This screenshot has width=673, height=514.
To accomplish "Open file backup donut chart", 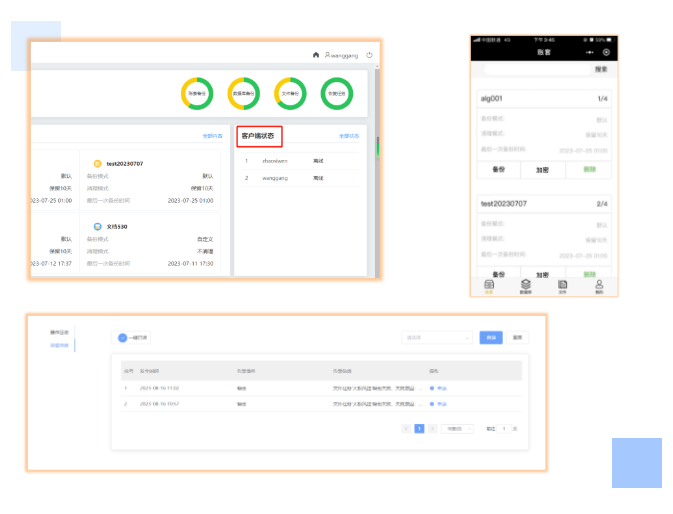I will 290,94.
